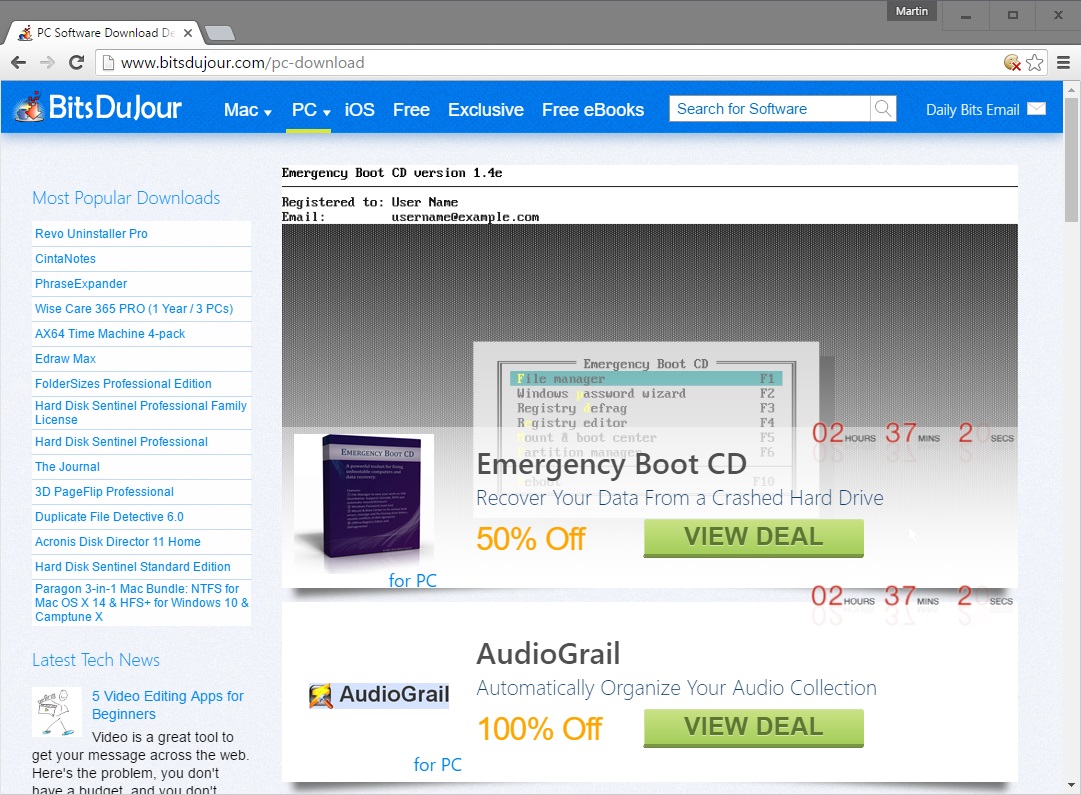Click the scrollbar down arrow

[x=1071, y=785]
